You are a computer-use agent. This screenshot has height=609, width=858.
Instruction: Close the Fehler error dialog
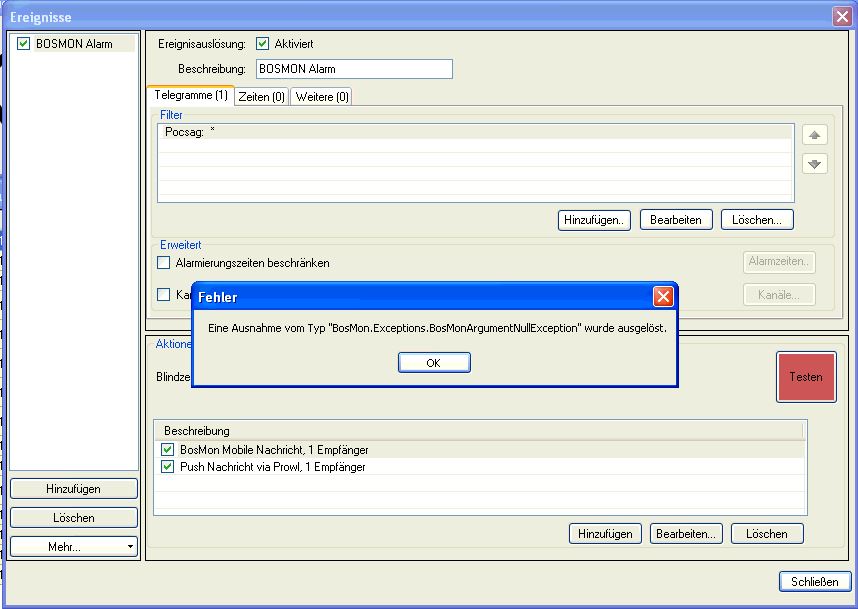662,297
